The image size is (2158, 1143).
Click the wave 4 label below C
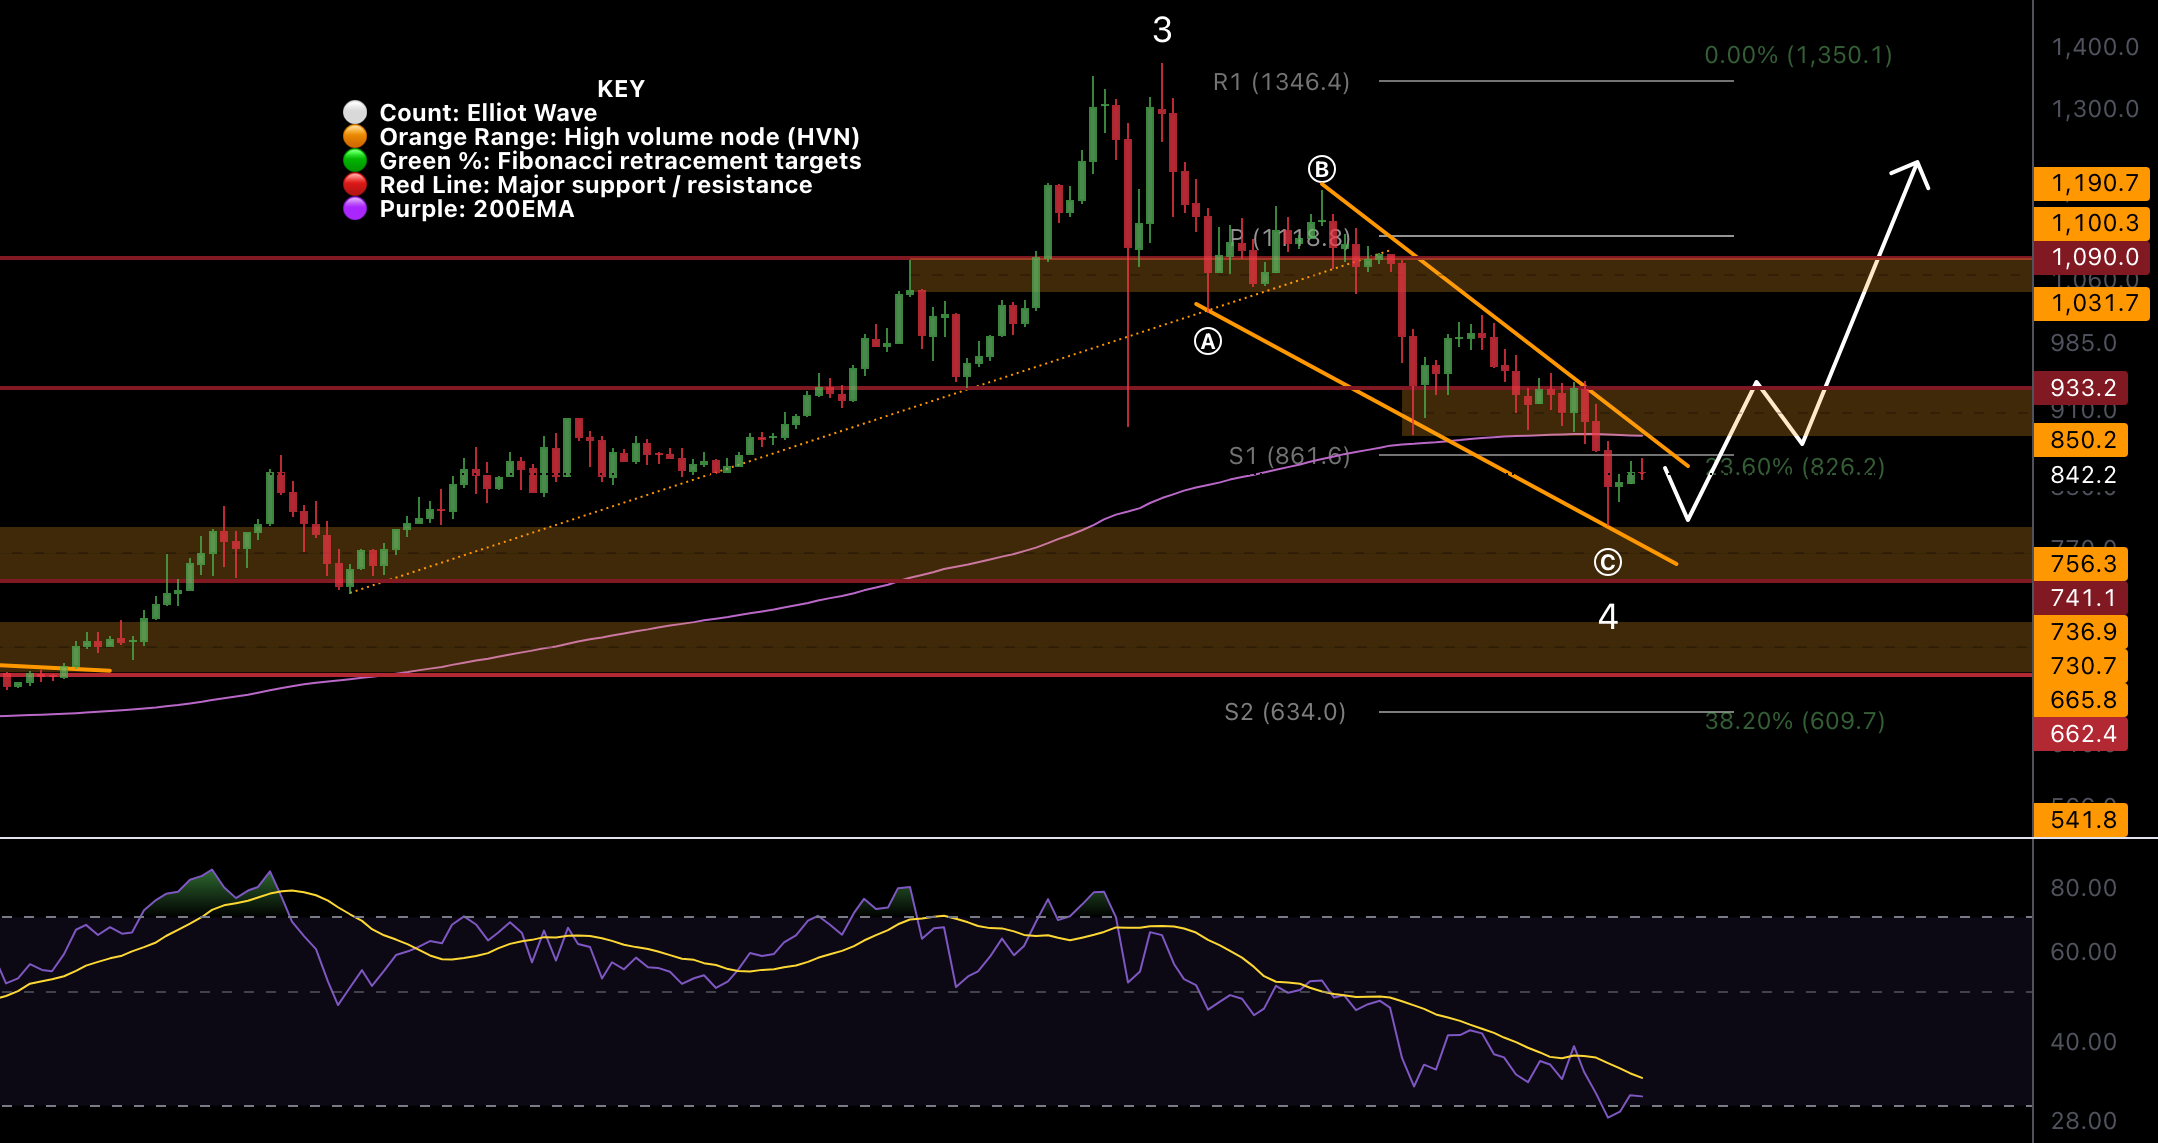tap(1607, 616)
